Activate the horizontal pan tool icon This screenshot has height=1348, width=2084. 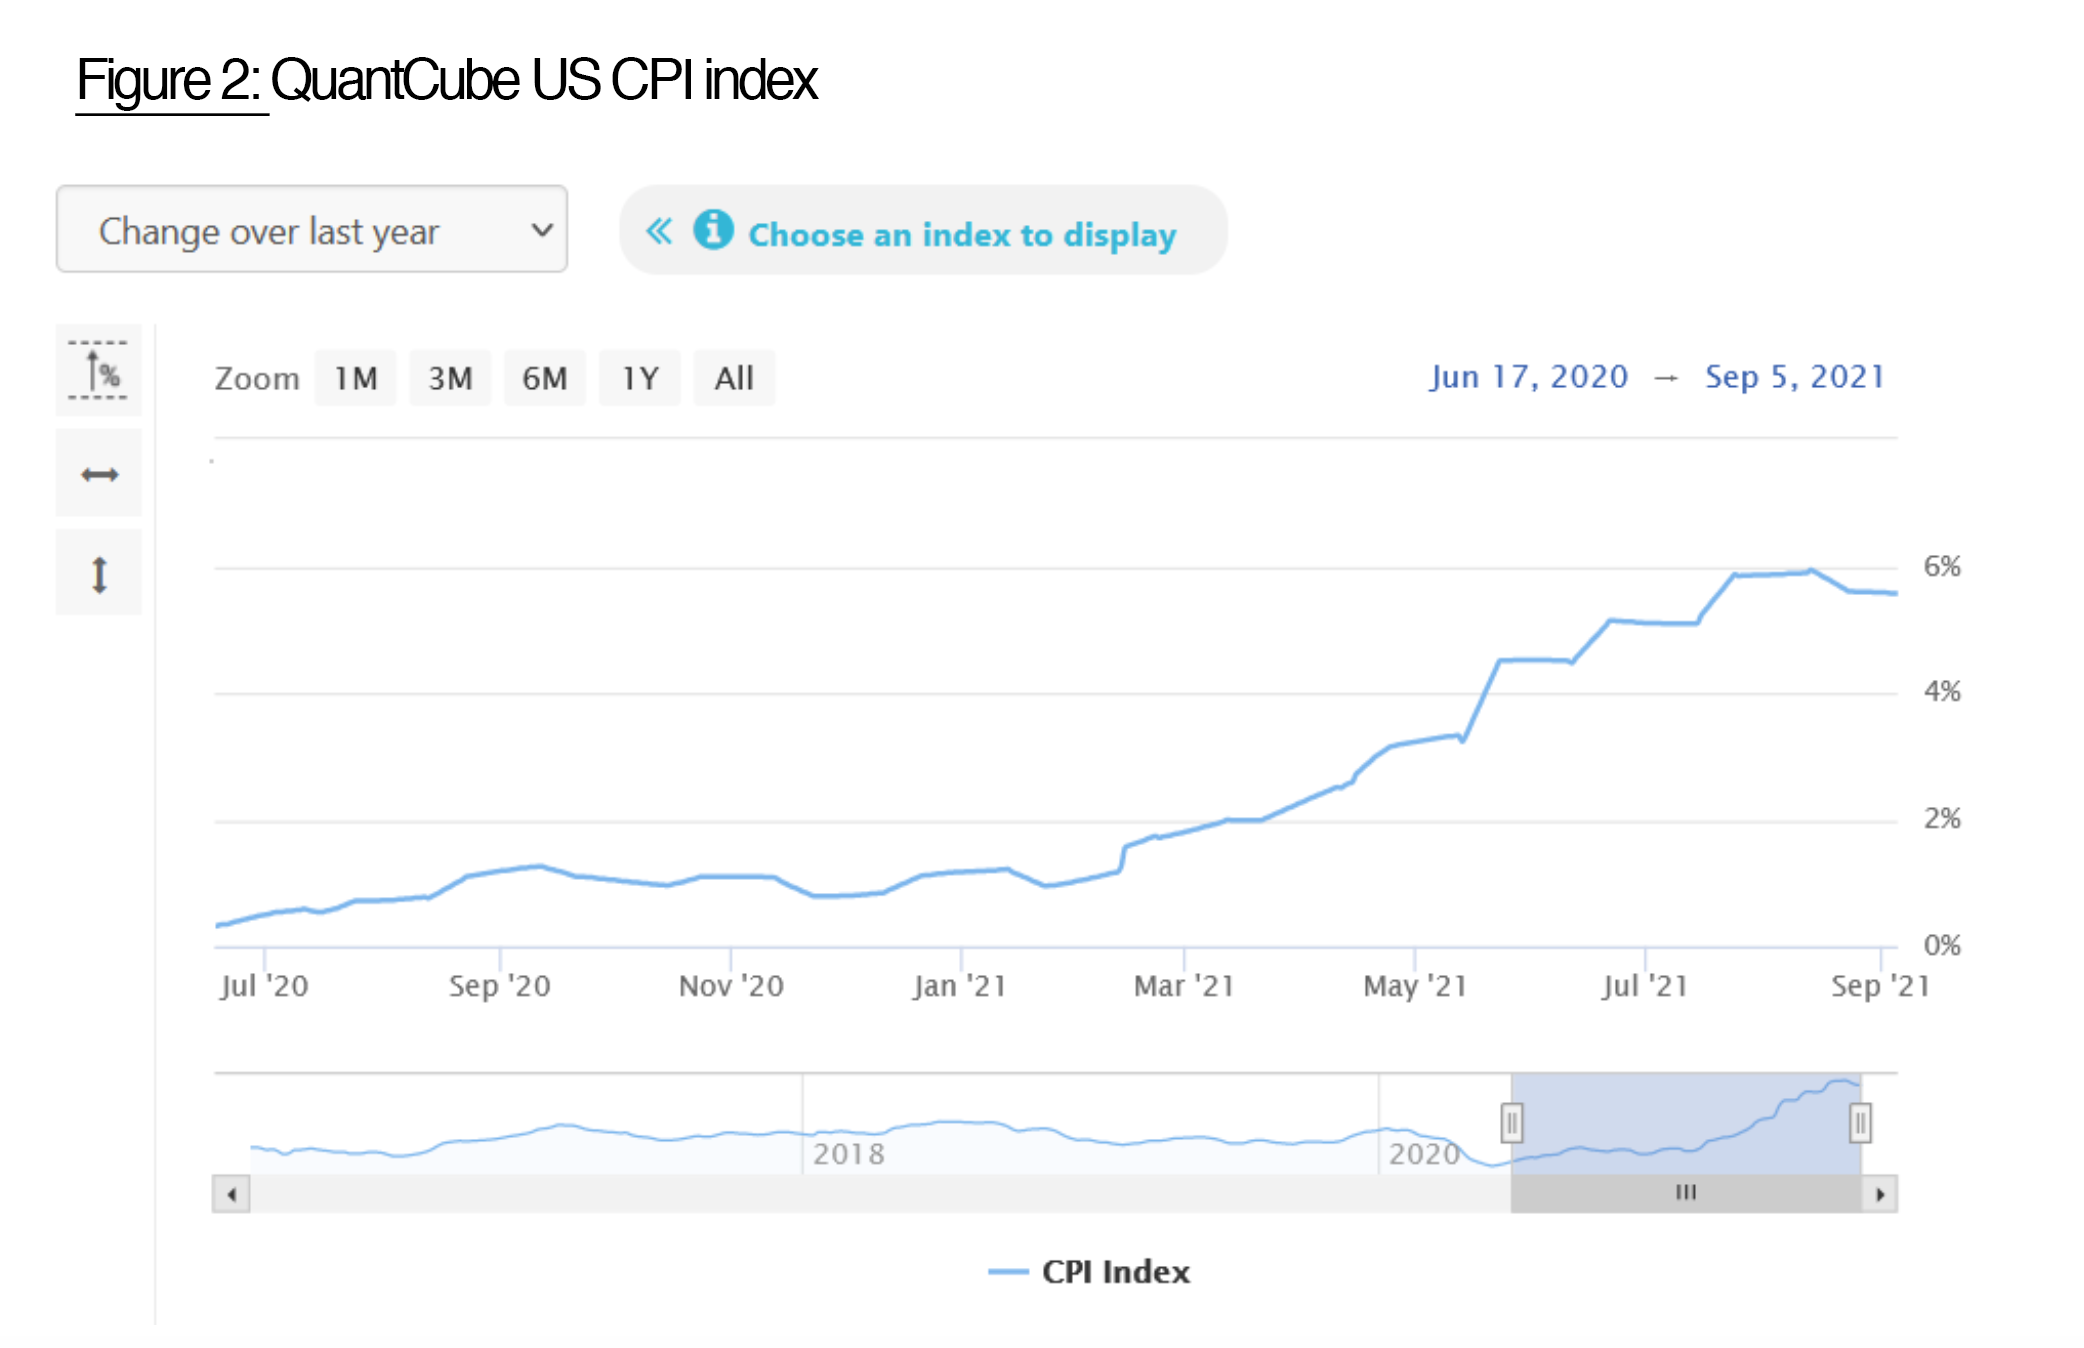[99, 474]
